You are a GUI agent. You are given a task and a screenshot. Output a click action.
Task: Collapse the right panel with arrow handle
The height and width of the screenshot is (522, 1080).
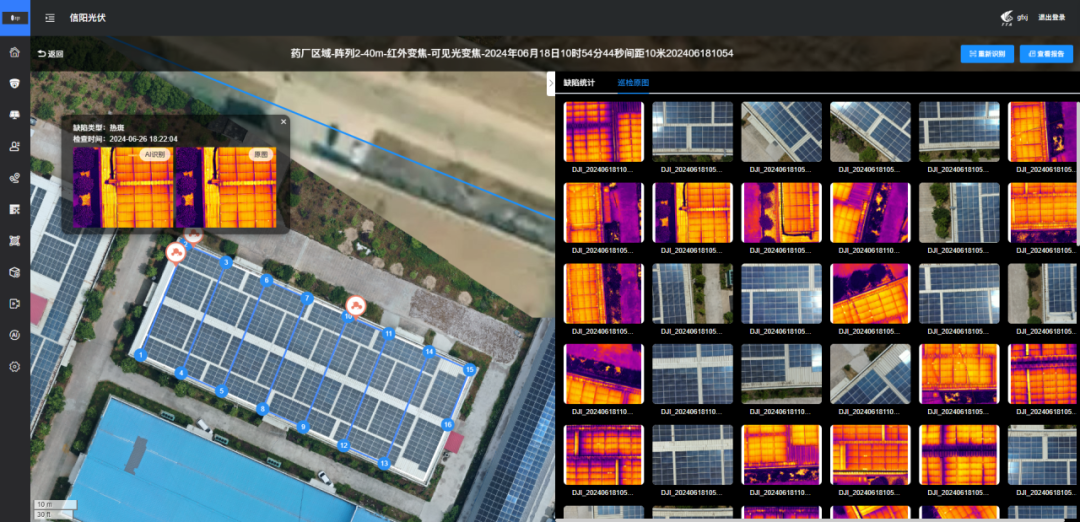551,84
